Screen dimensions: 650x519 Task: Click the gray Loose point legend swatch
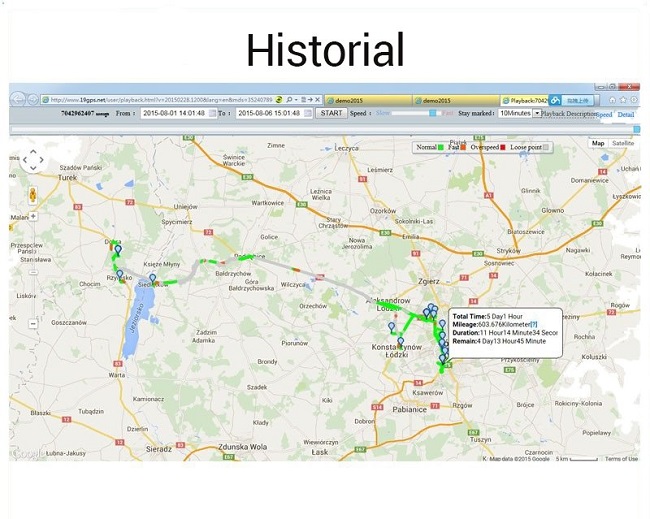(546, 147)
